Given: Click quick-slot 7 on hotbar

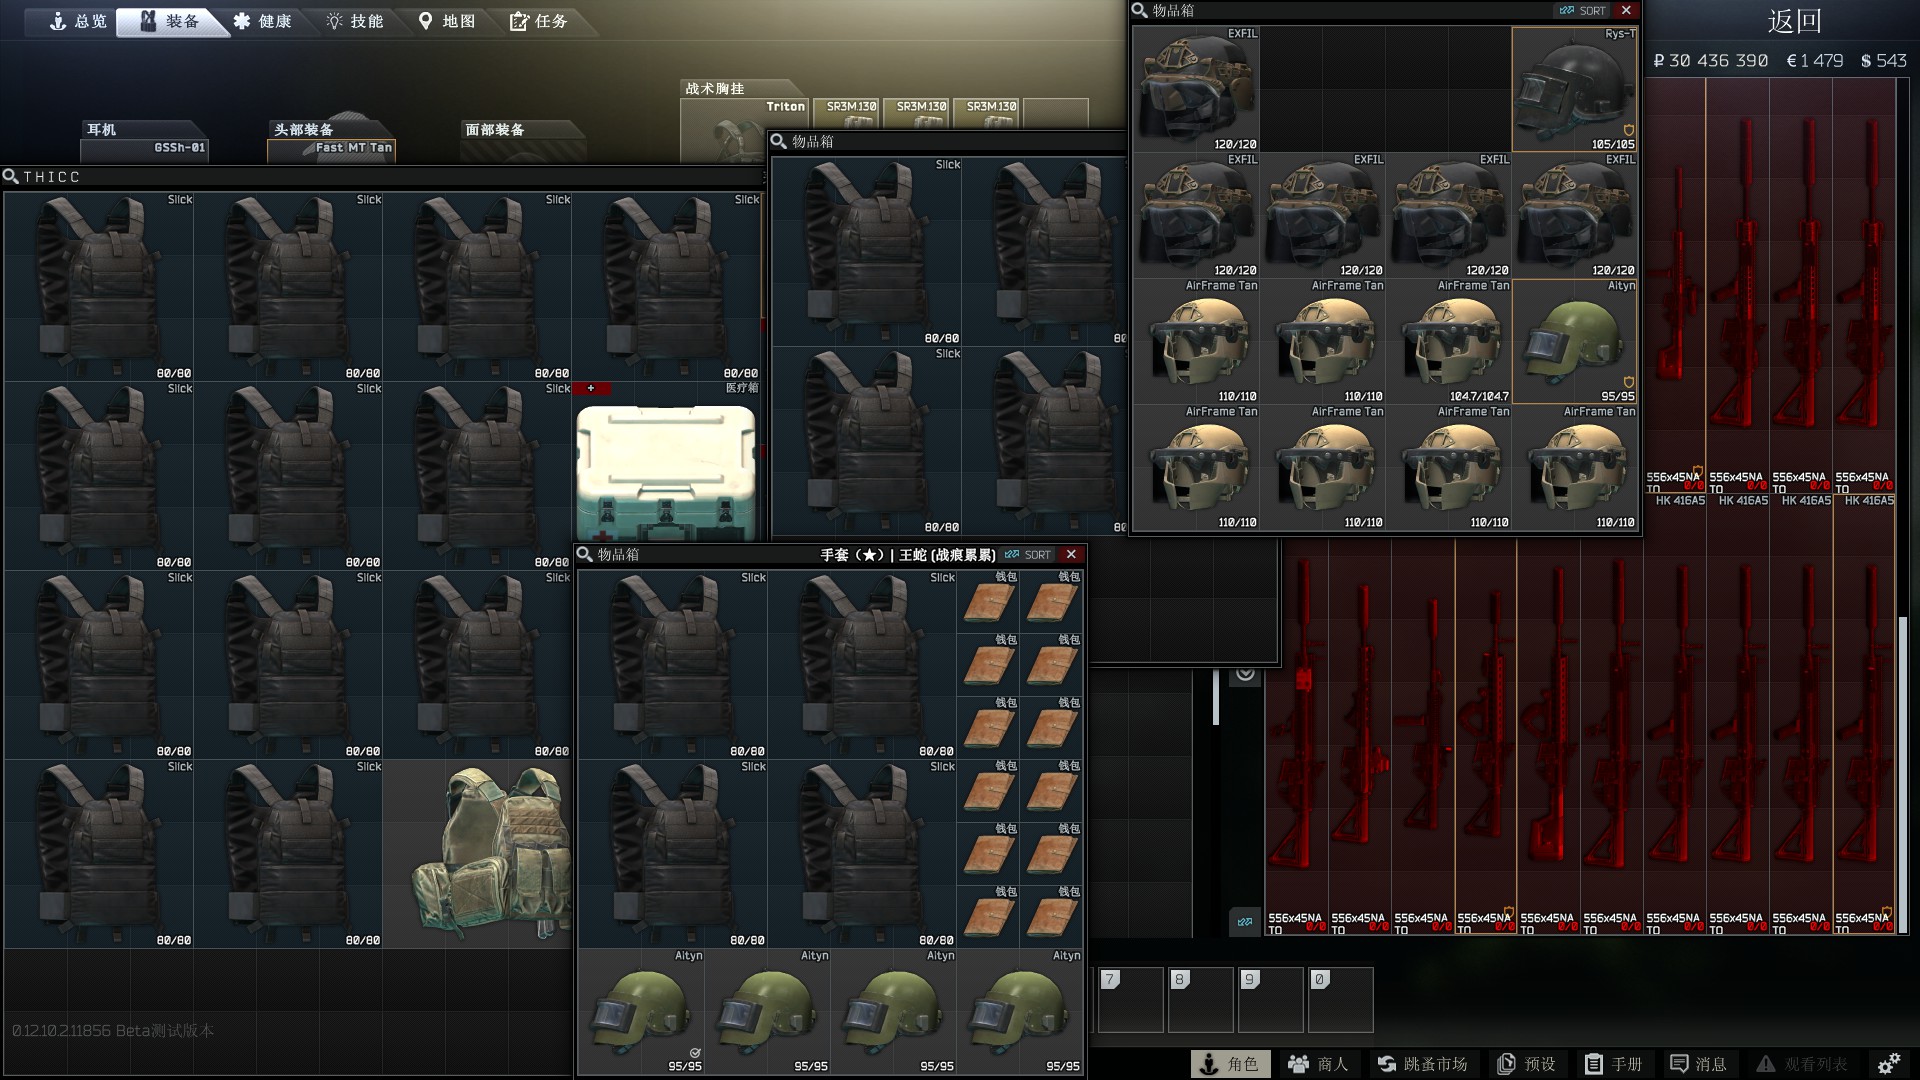Looking at the screenshot, I should [x=1131, y=1000].
